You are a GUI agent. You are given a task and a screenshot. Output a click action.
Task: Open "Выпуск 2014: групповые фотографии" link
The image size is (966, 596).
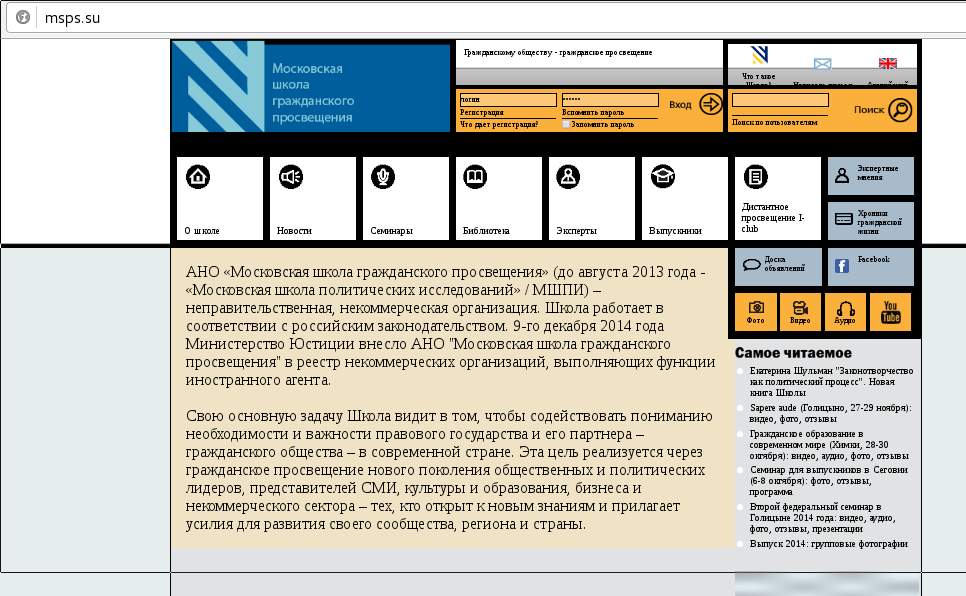click(828, 544)
